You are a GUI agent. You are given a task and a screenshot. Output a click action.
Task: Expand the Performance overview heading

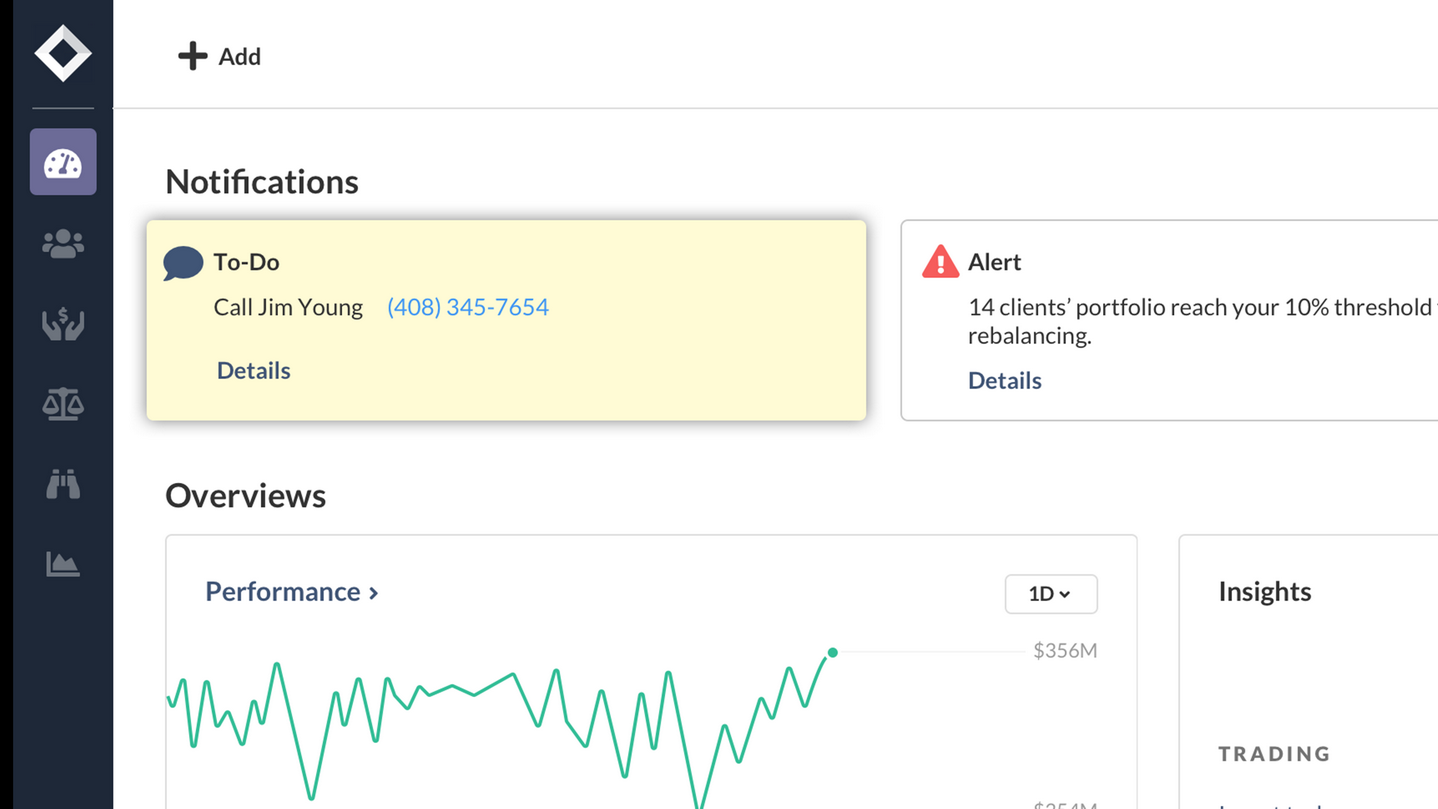(291, 592)
